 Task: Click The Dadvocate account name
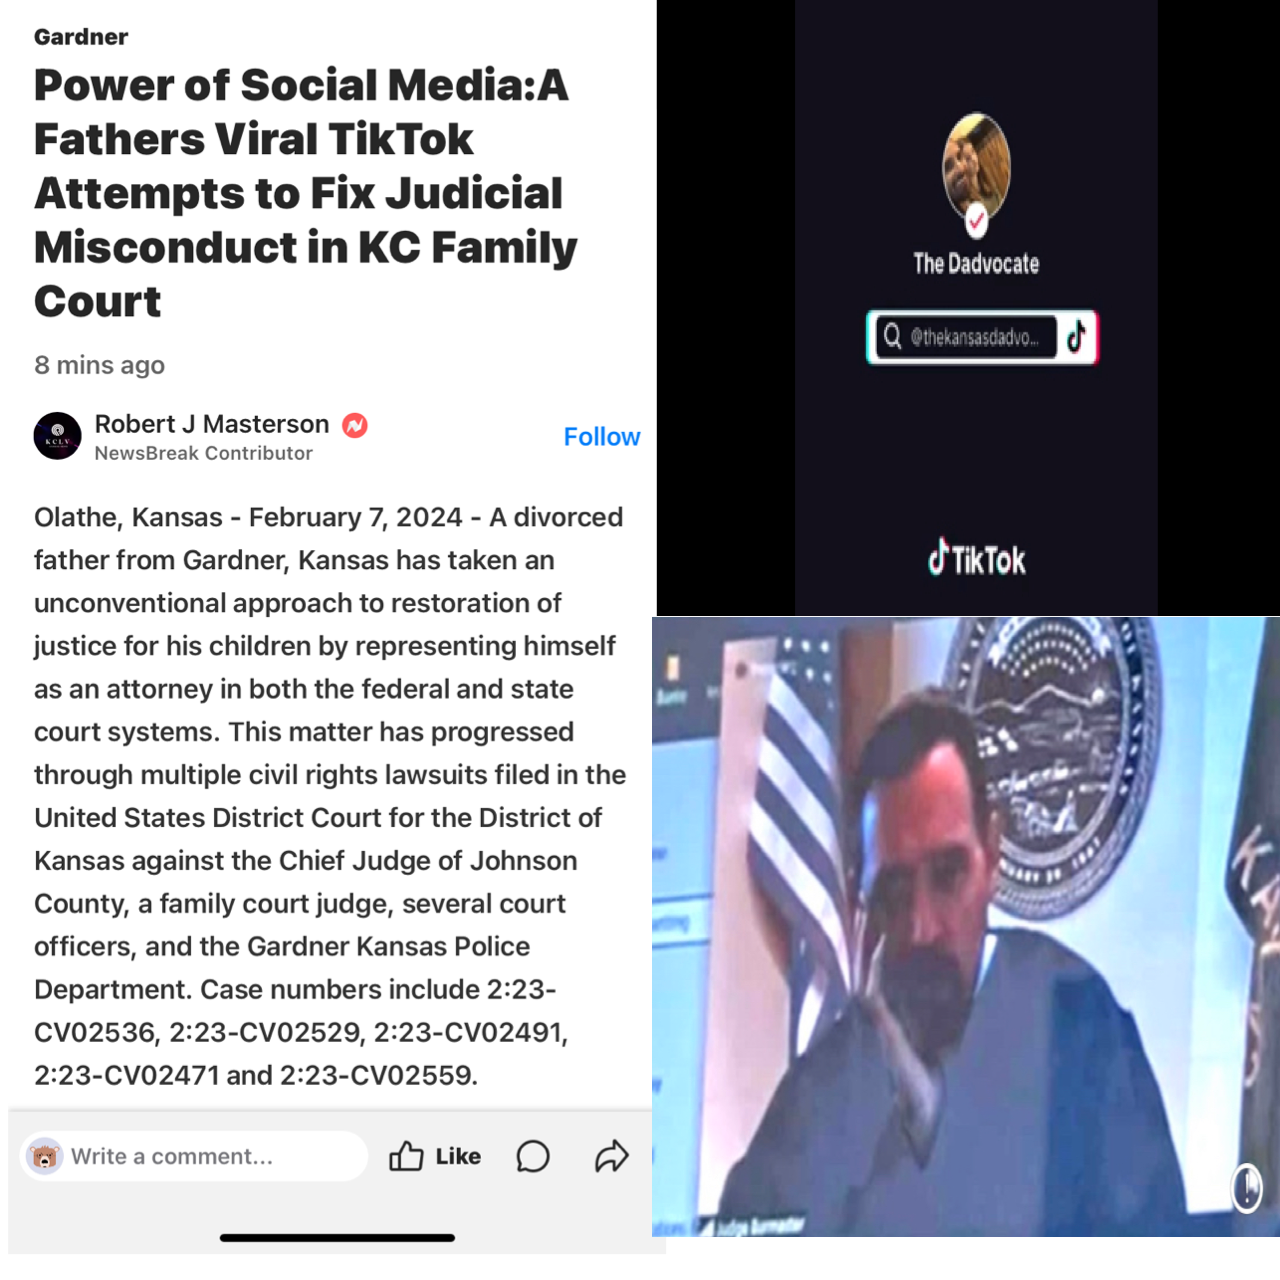976,264
